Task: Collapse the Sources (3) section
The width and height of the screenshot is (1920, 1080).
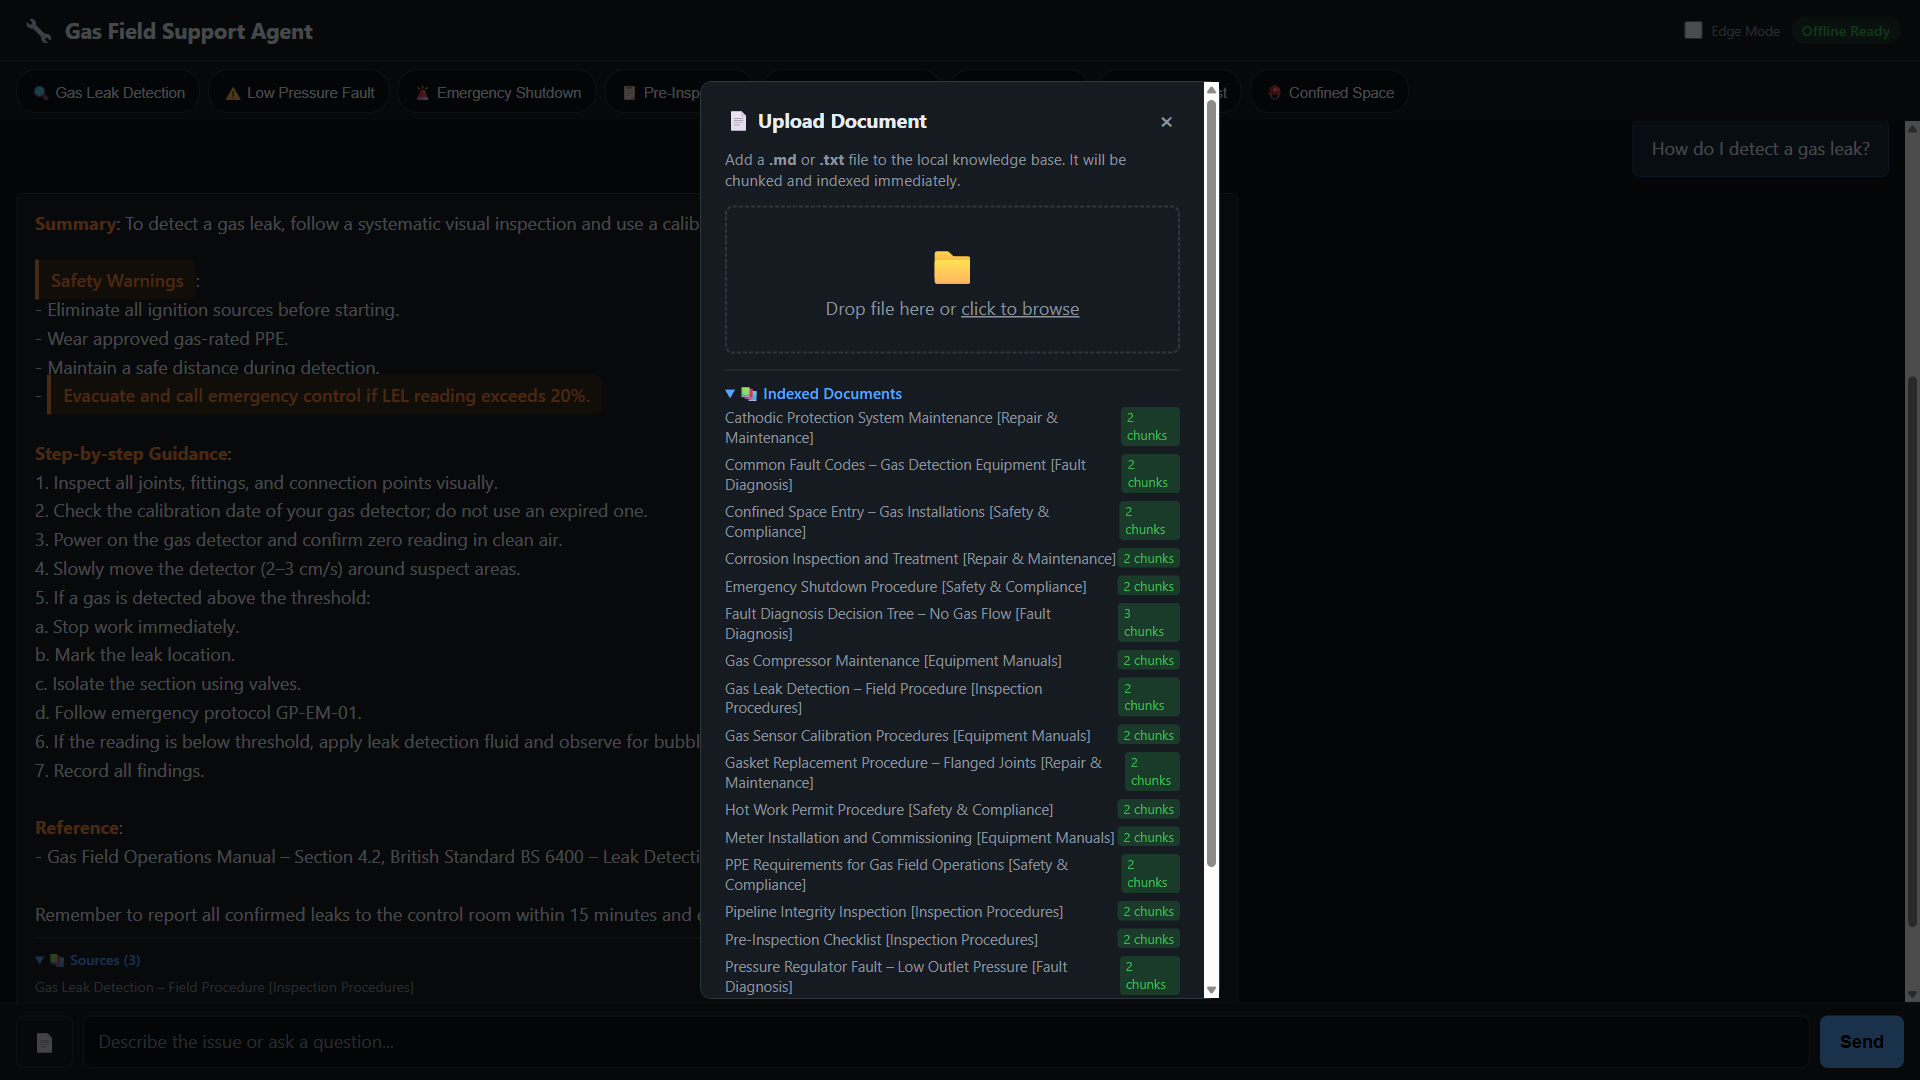Action: point(40,960)
